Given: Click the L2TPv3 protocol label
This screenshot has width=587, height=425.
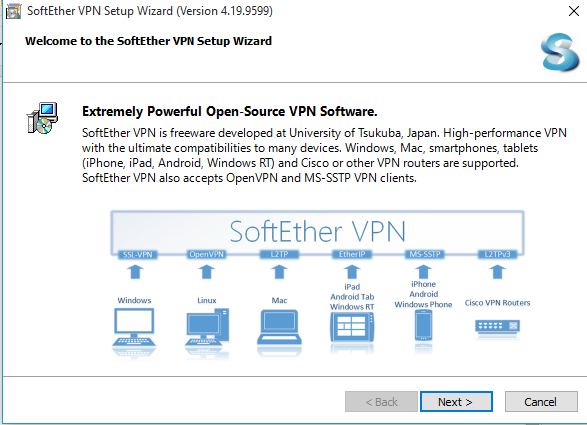Looking at the screenshot, I should pos(497,254).
